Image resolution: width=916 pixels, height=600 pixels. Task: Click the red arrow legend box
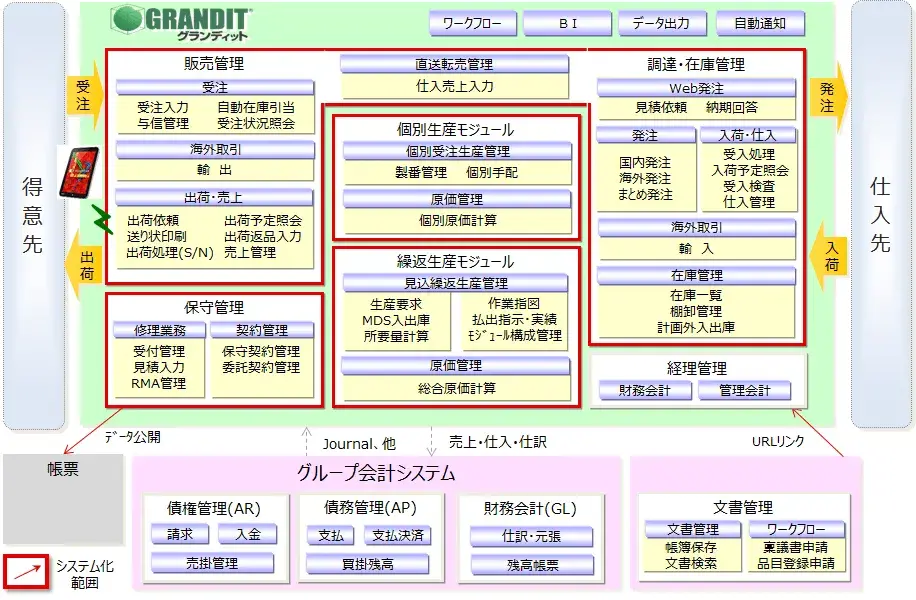pos(27,573)
